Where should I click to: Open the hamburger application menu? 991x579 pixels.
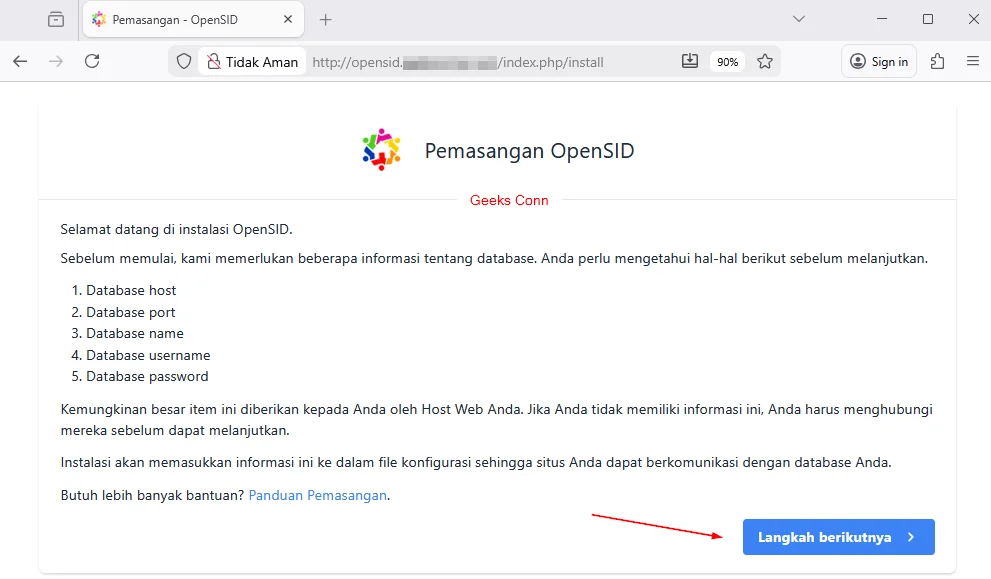point(972,61)
